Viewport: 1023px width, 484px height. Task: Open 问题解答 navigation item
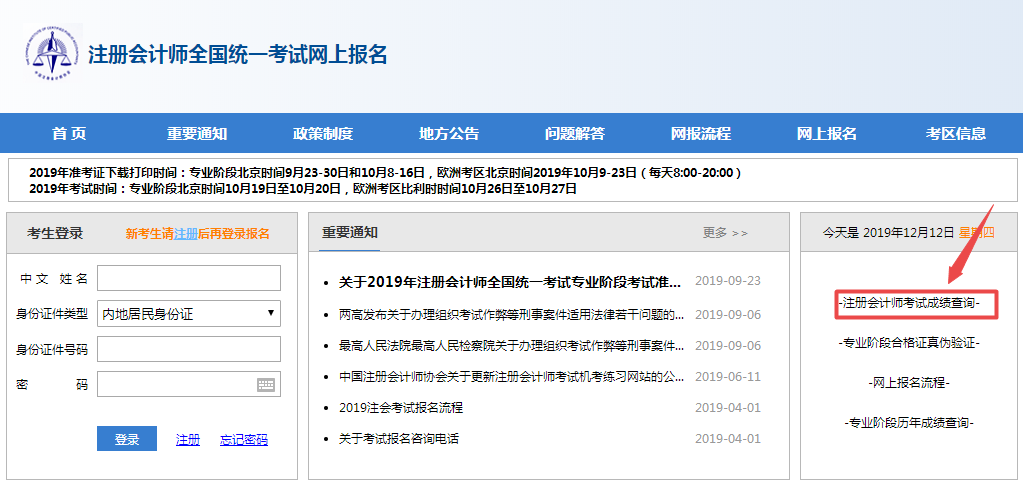[x=575, y=134]
